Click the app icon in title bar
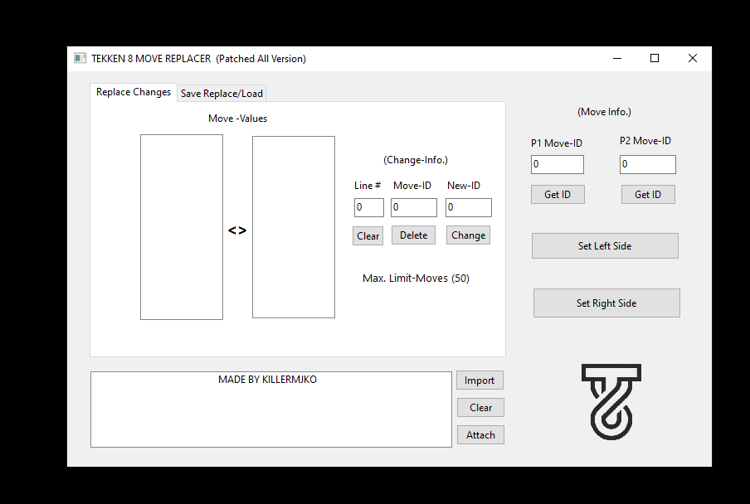 80,58
